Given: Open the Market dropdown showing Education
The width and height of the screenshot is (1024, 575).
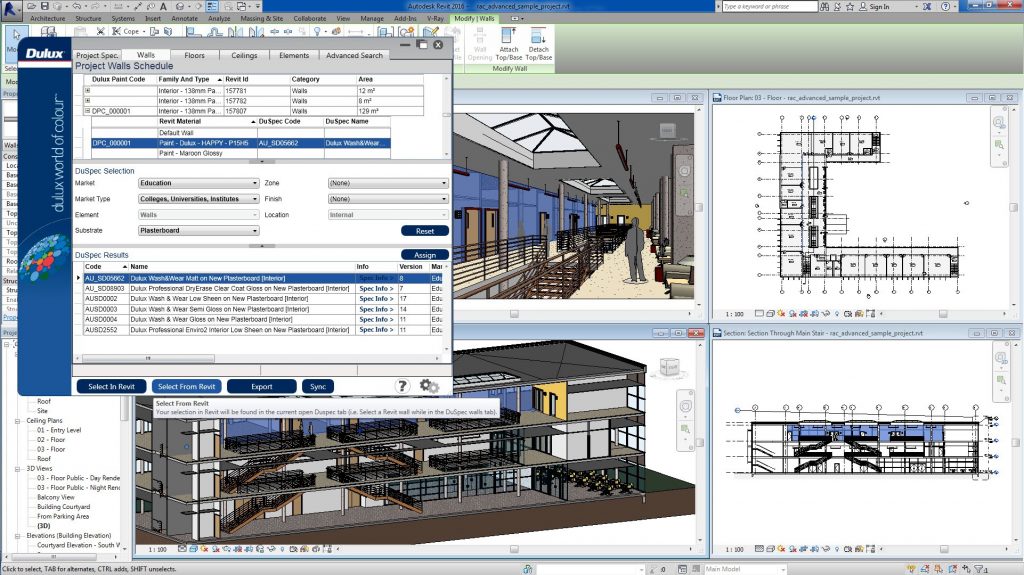Looking at the screenshot, I should [197, 184].
